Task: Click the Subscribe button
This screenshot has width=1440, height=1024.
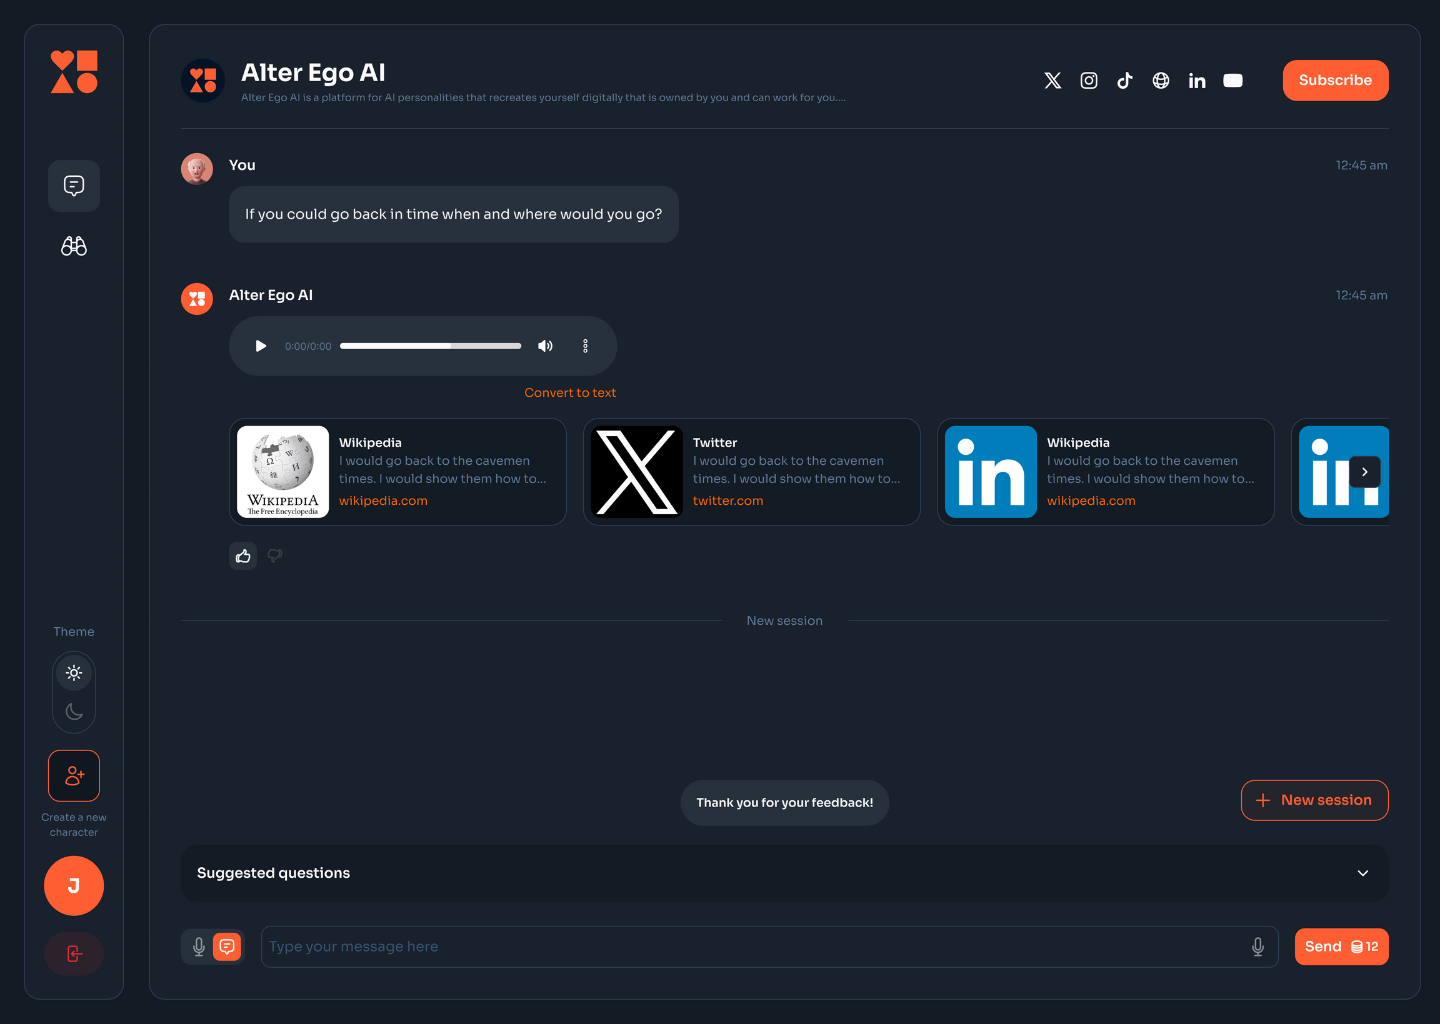Action: 1335,81
